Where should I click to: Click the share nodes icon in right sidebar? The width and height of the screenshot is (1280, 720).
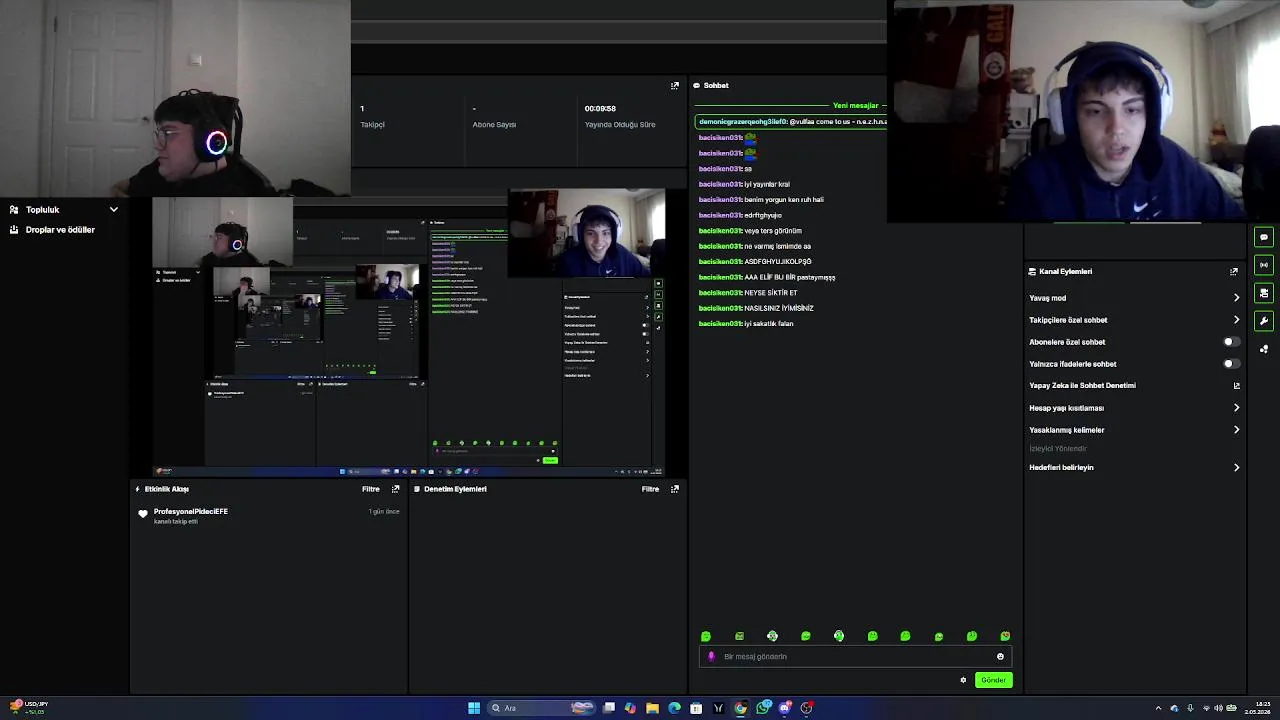(1264, 349)
